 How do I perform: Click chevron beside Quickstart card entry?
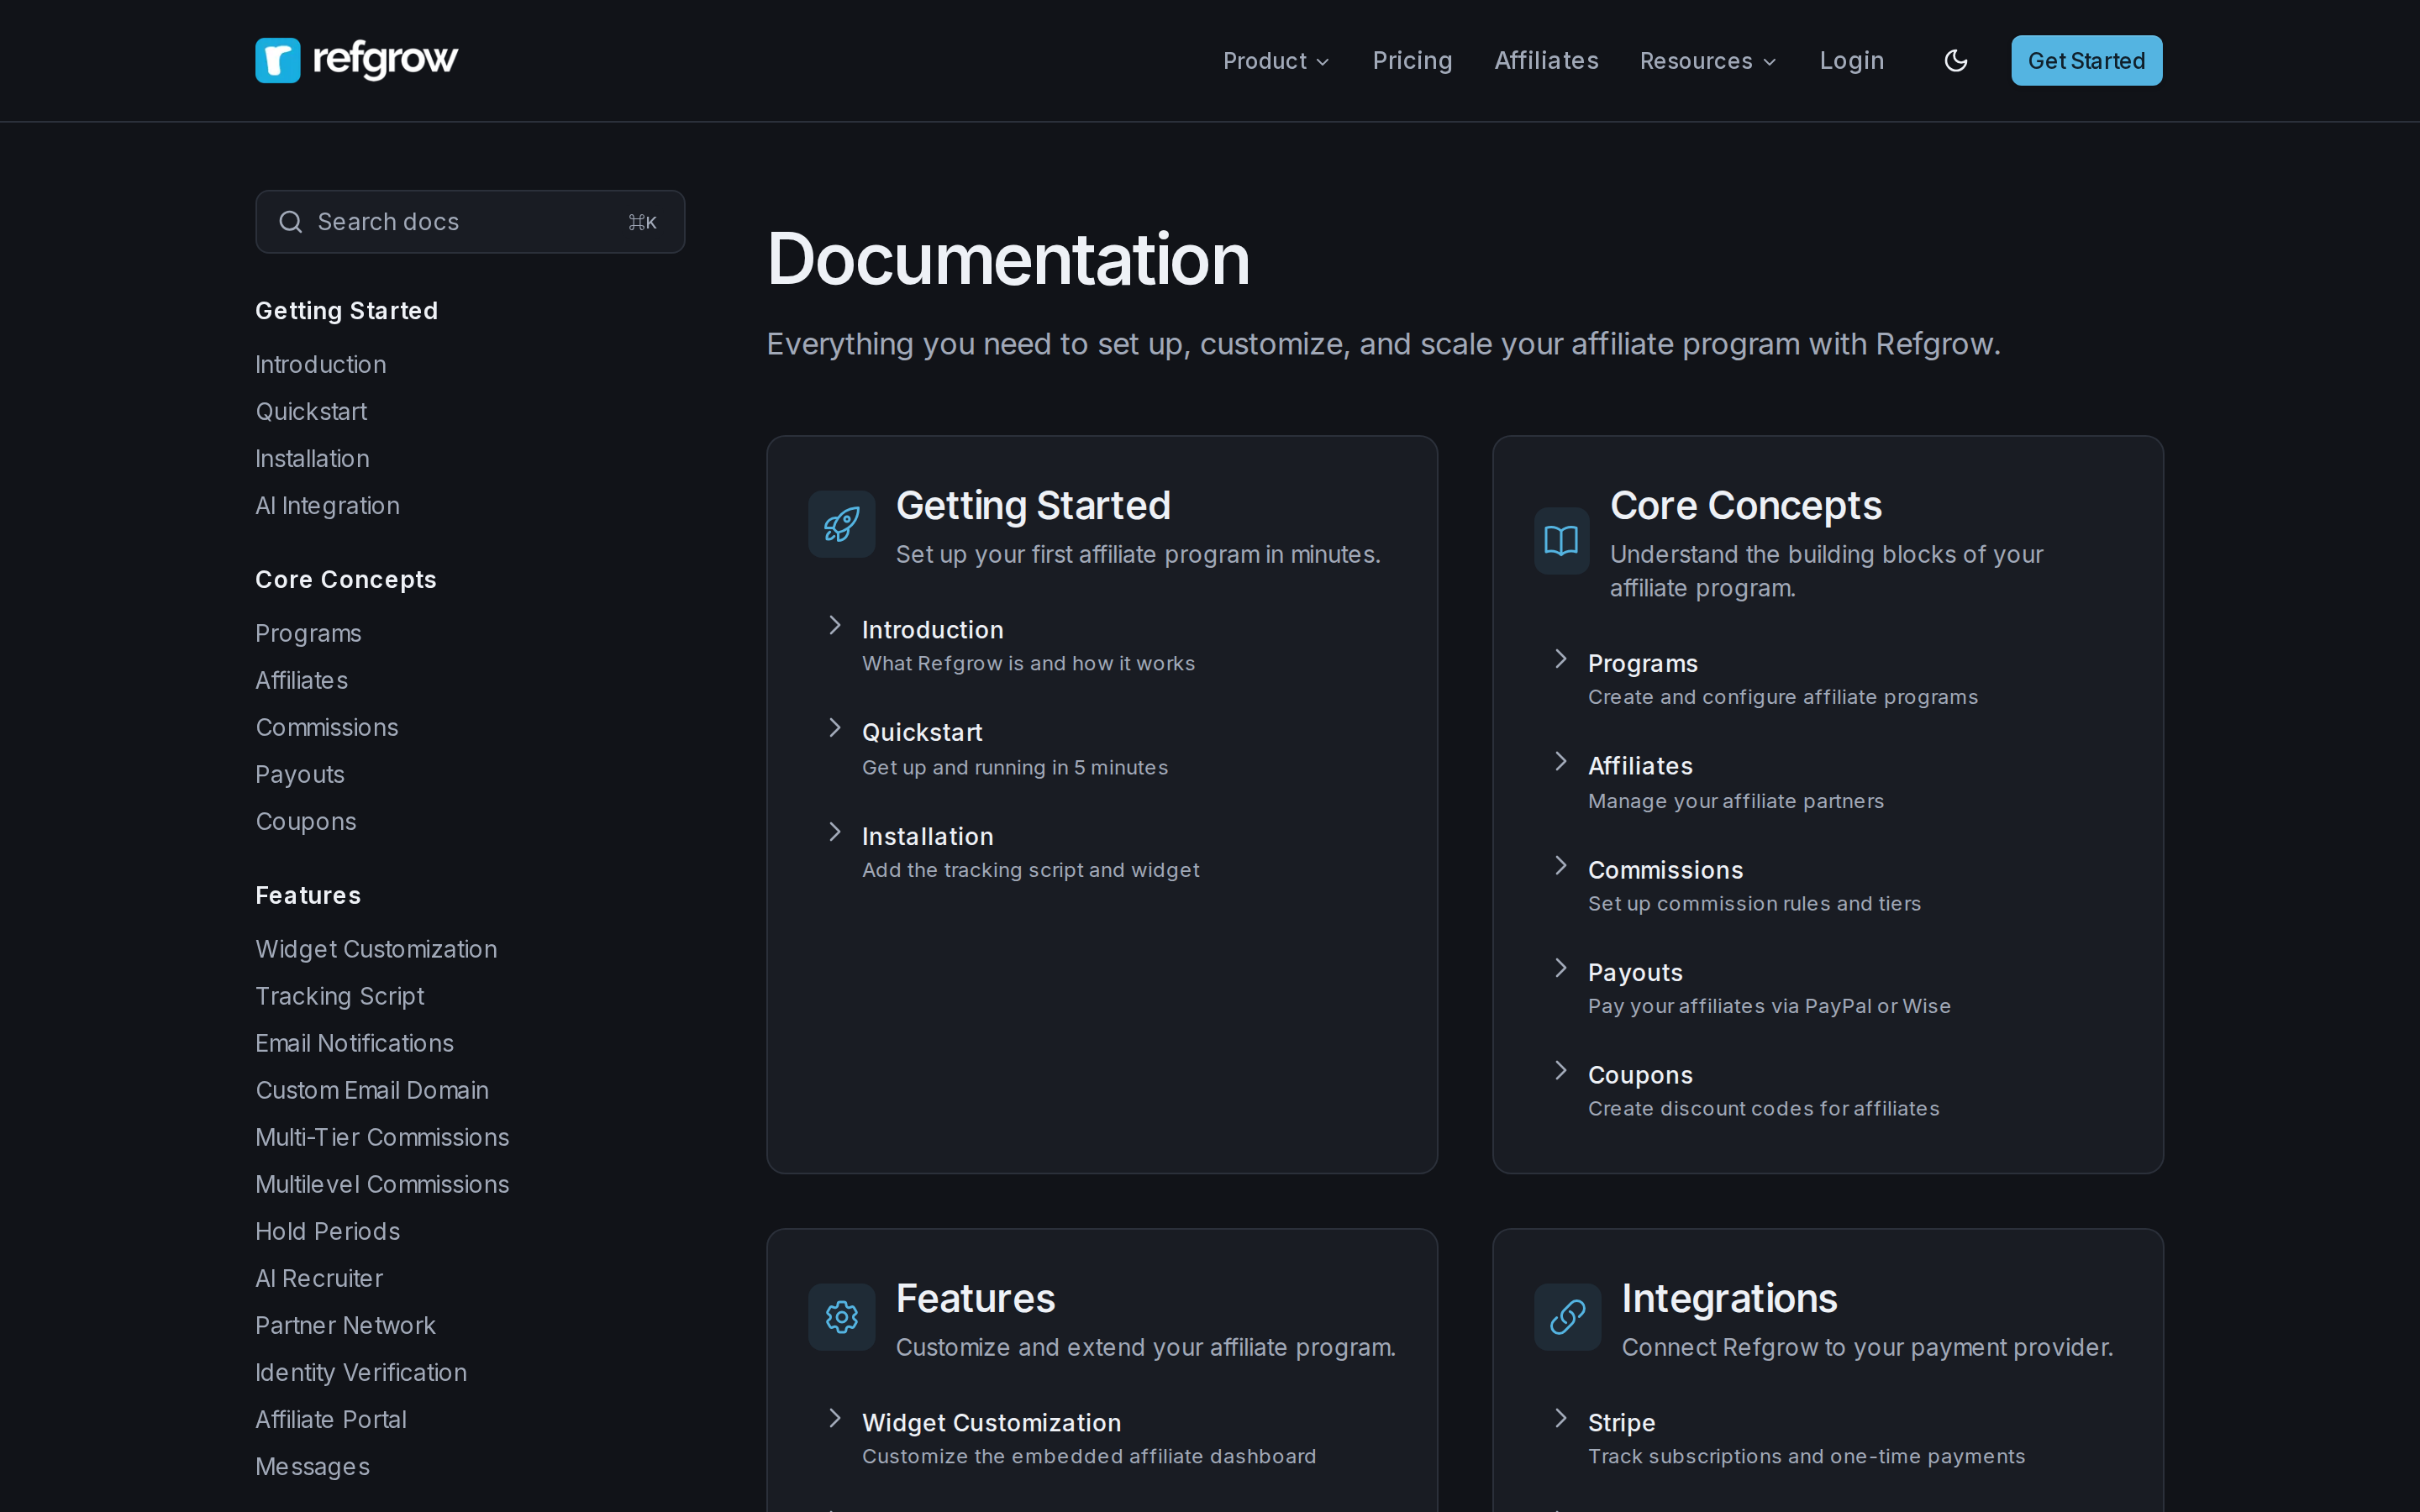(835, 728)
